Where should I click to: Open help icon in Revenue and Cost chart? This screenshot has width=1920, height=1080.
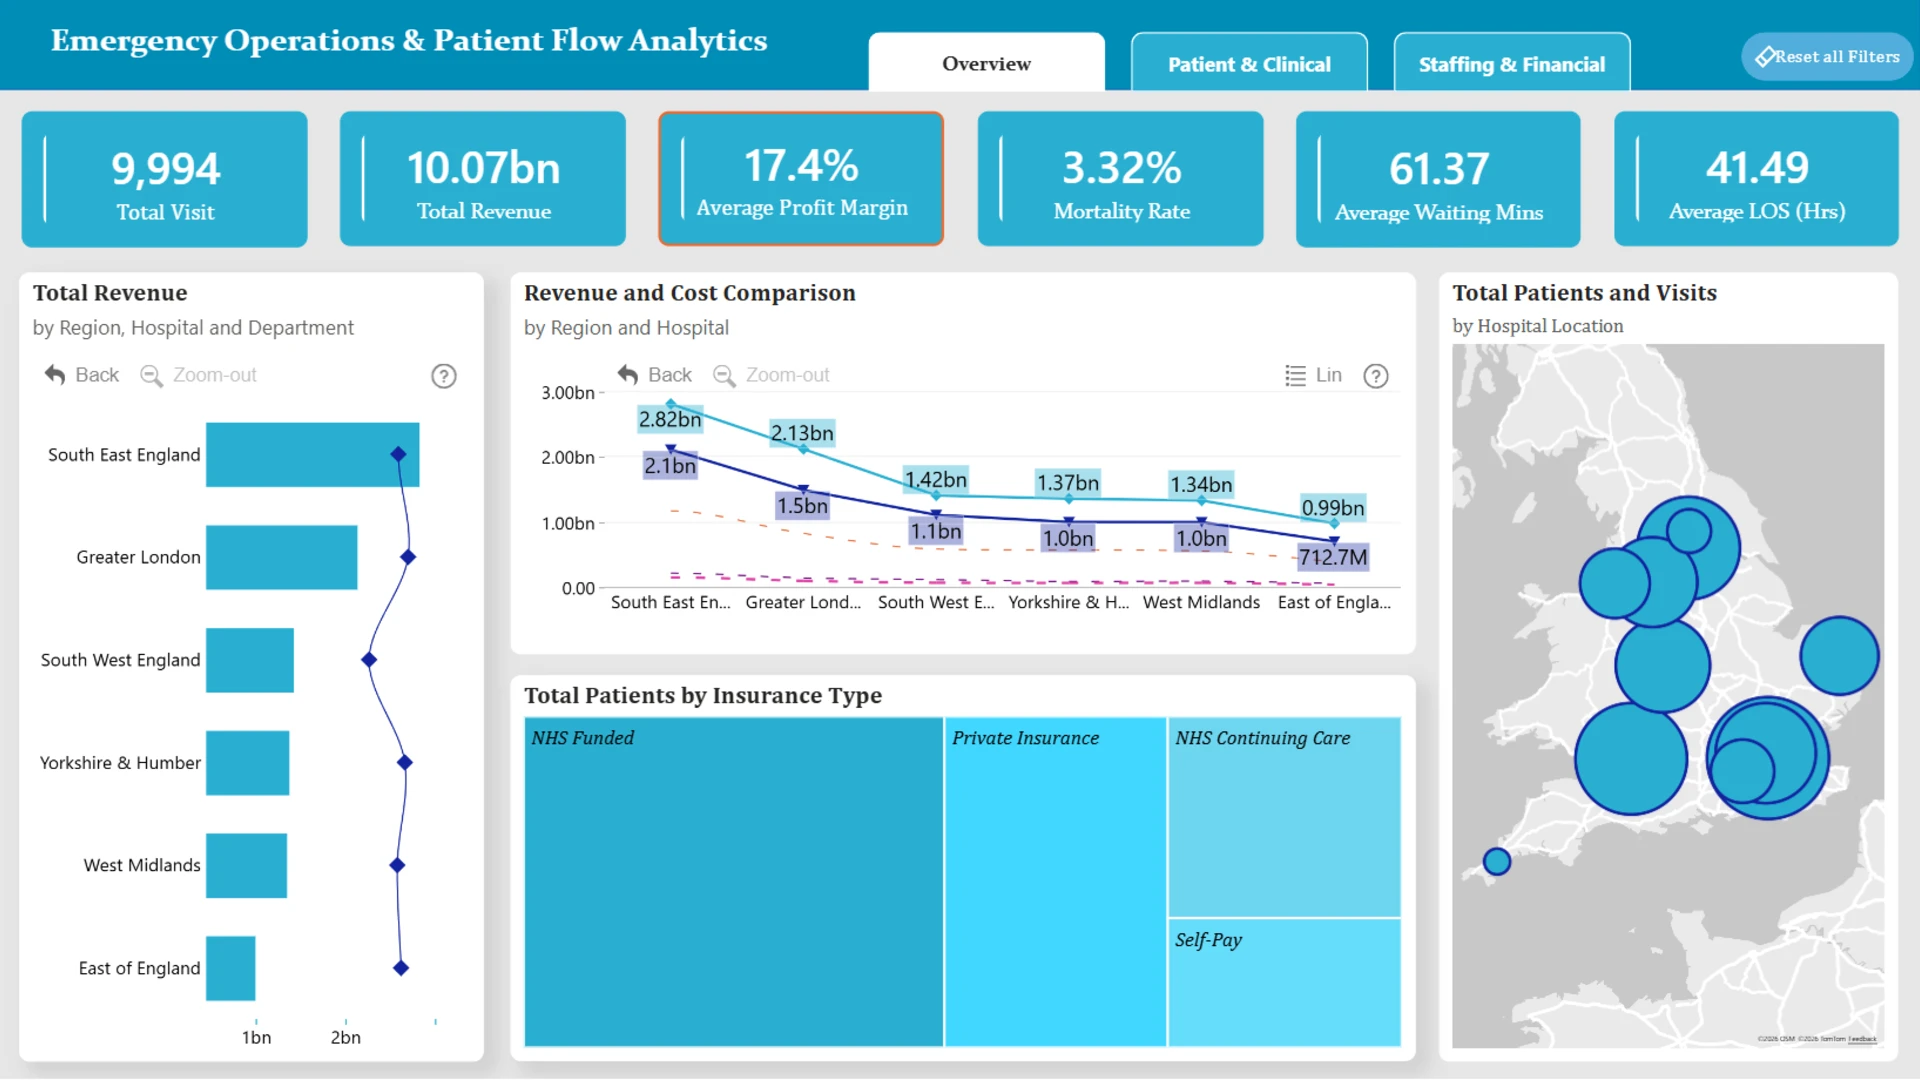click(x=1376, y=376)
